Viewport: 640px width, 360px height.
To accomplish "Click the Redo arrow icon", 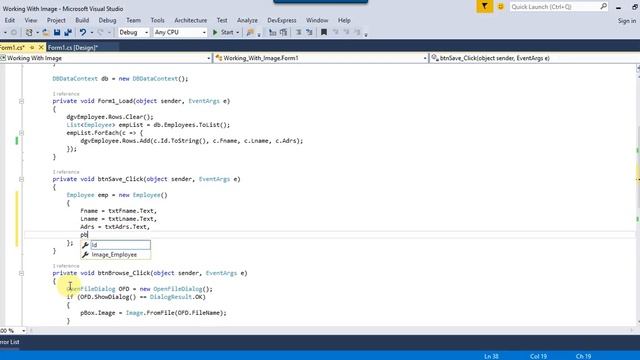I will pyautogui.click(x=100, y=32).
